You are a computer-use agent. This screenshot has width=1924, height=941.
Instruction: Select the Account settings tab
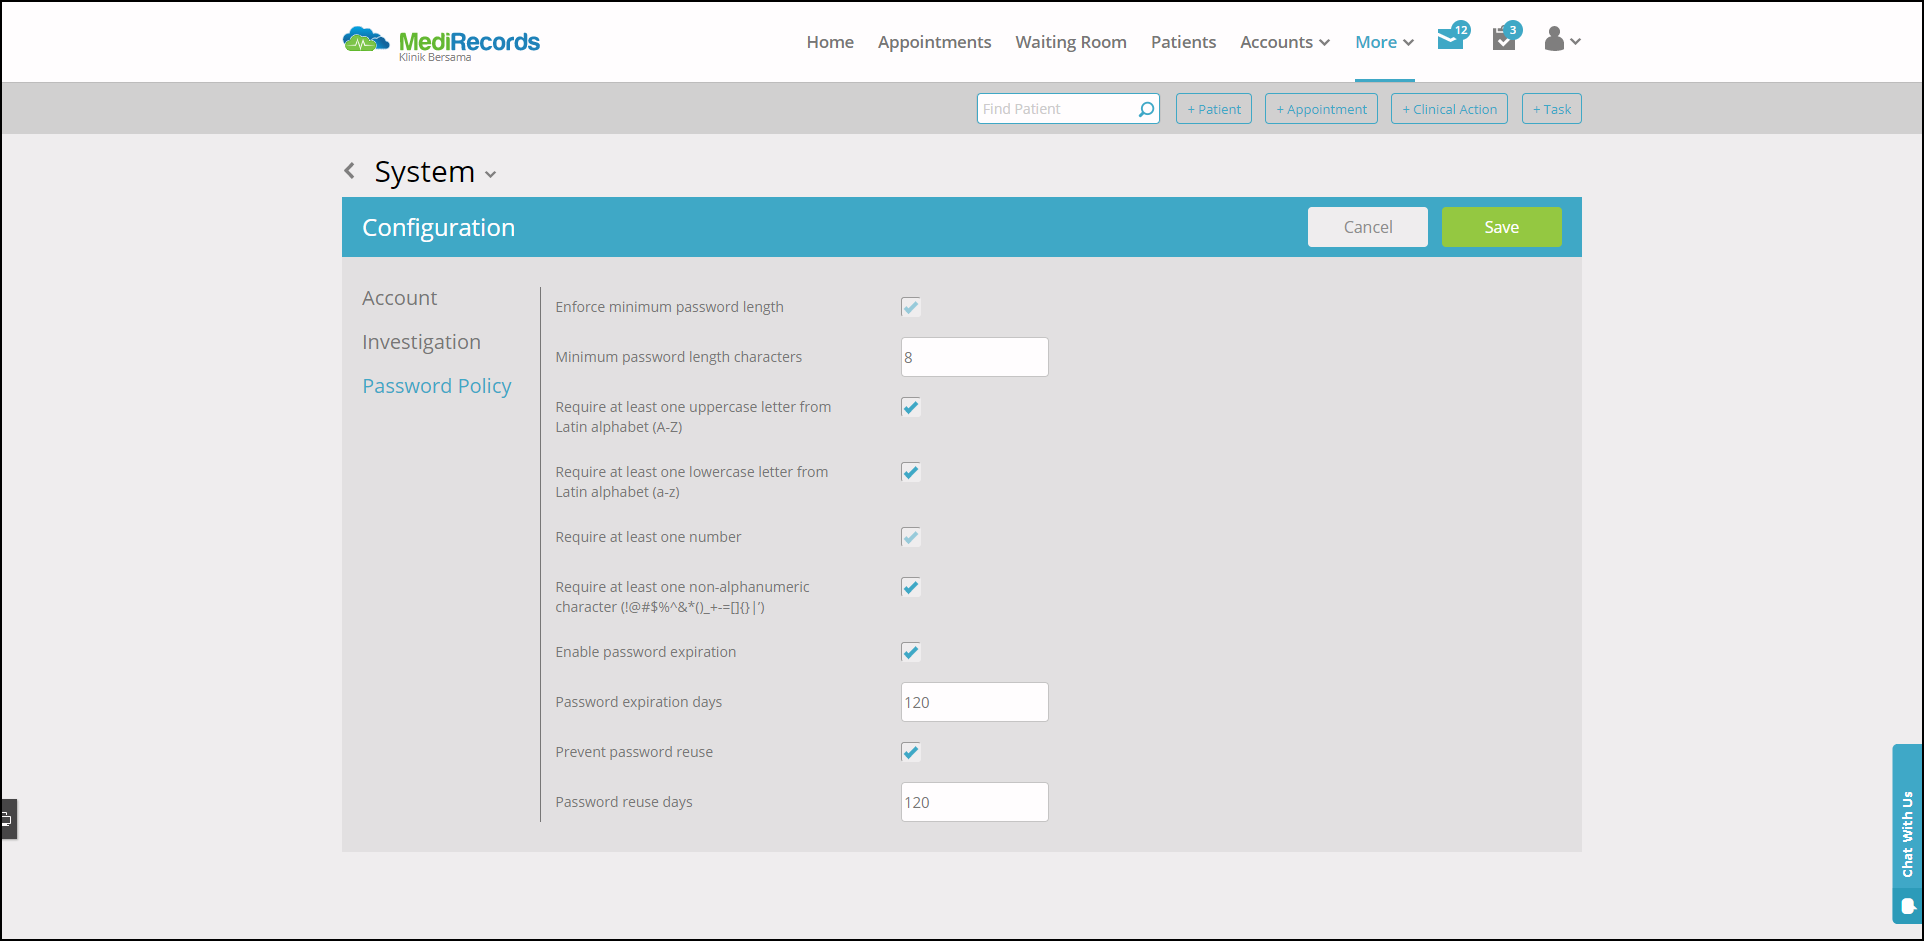coord(399,298)
